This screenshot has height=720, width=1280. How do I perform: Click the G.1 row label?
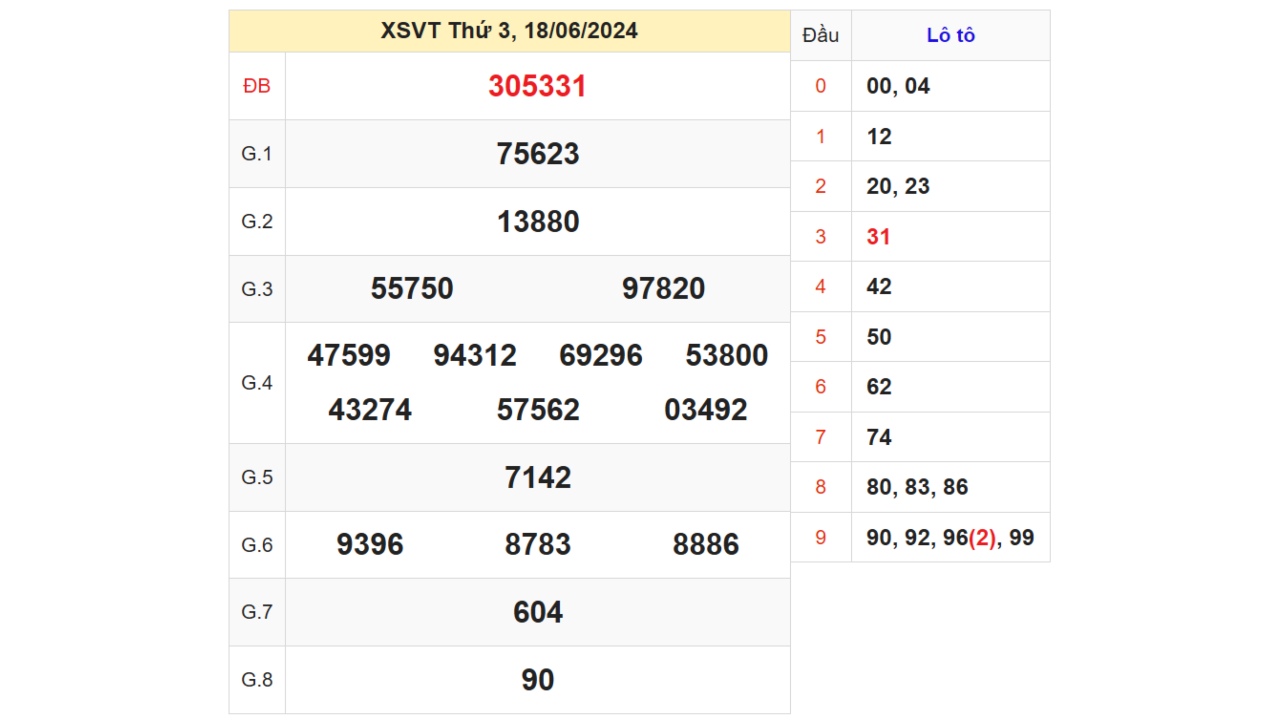point(257,154)
